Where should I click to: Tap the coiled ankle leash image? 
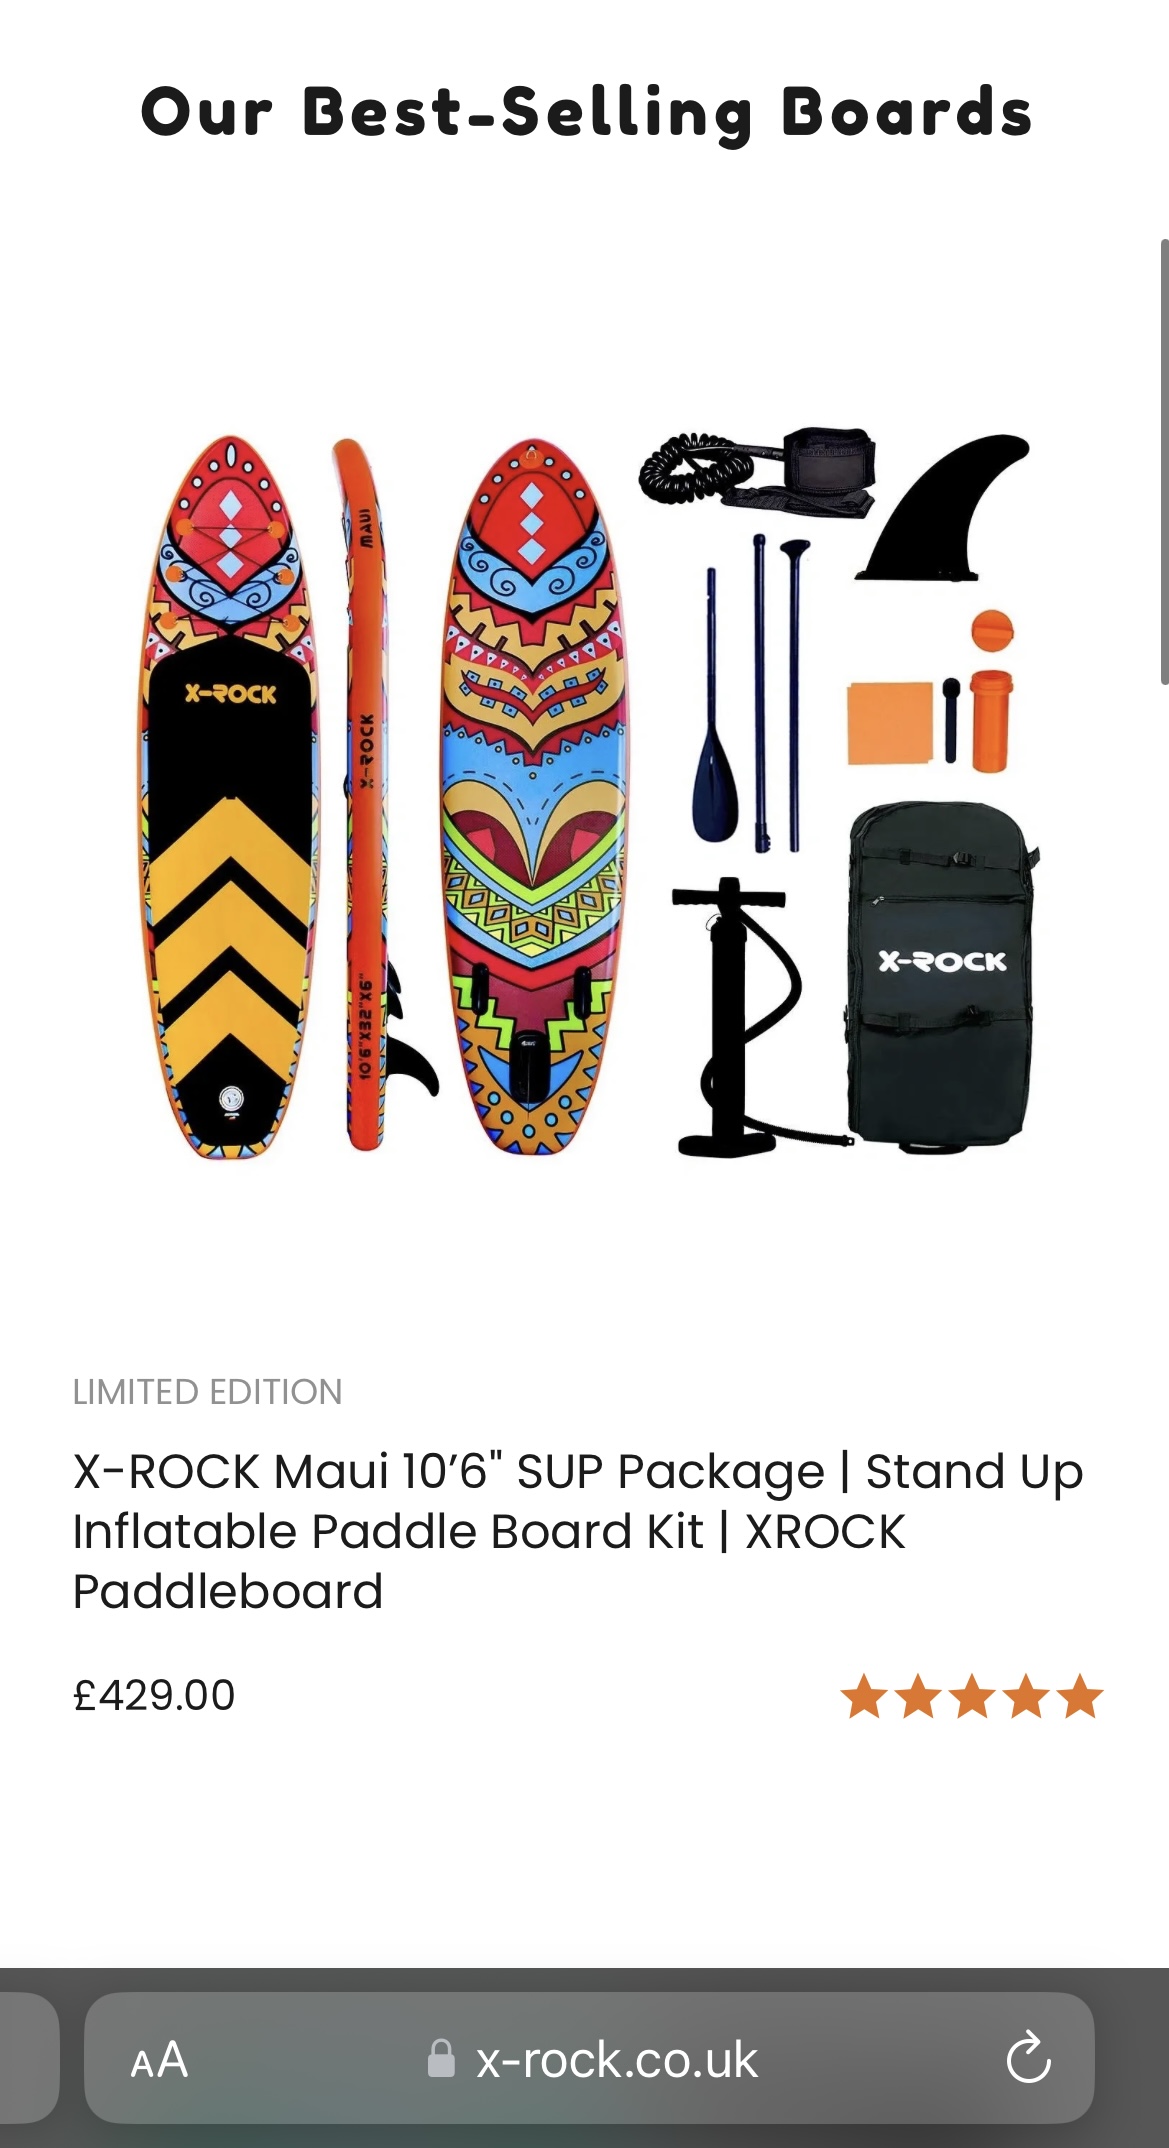click(x=758, y=471)
